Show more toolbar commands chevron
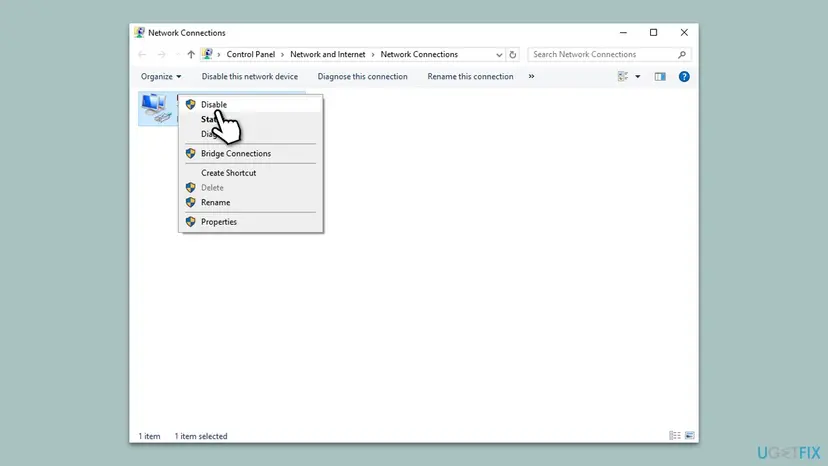 pos(531,77)
